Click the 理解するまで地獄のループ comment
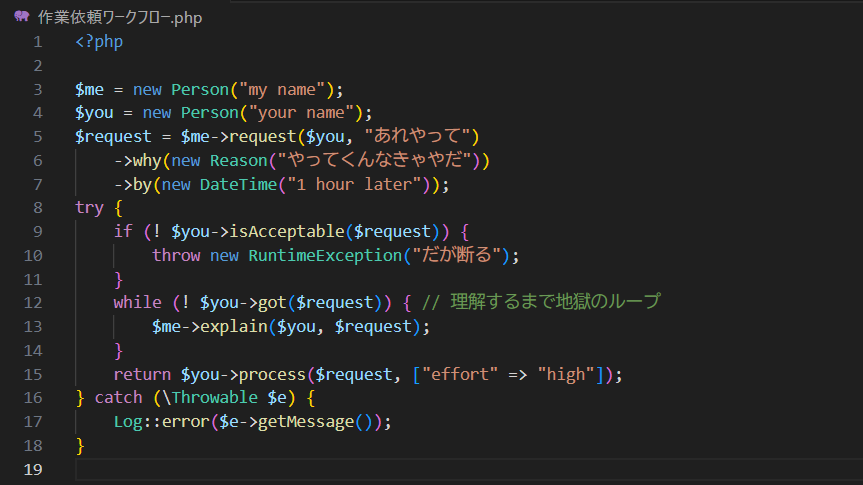Screen dimensions: 863x485 pyautogui.click(x=556, y=302)
